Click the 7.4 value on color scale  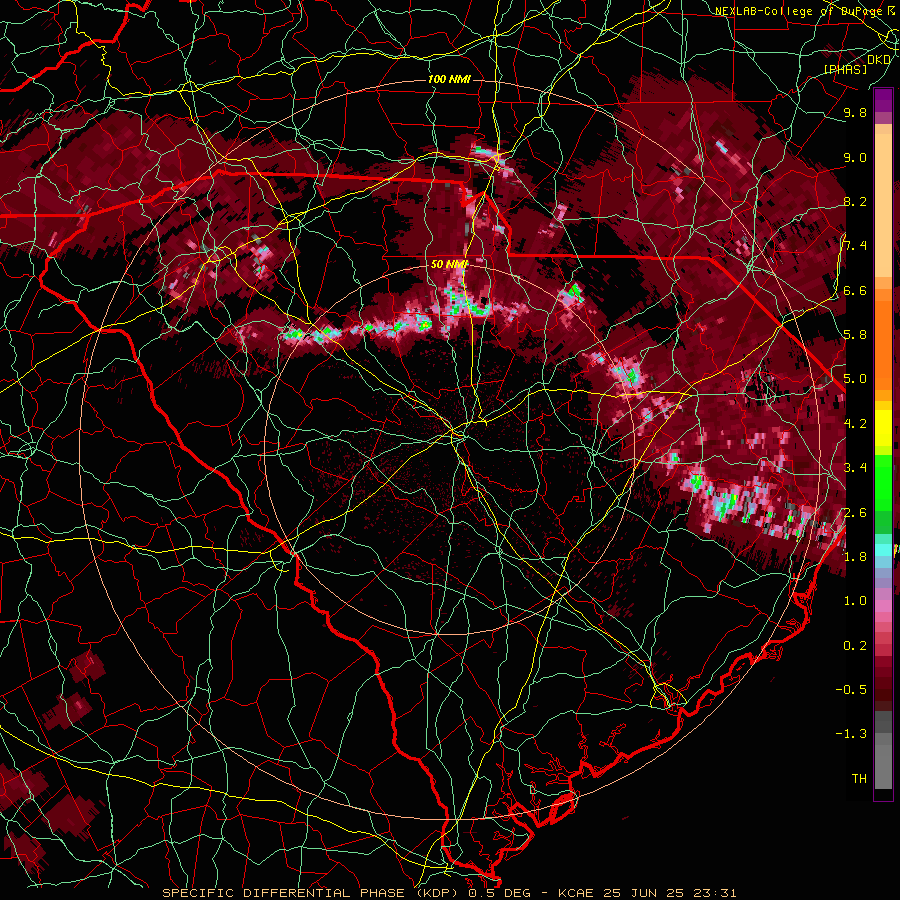[x=855, y=246]
